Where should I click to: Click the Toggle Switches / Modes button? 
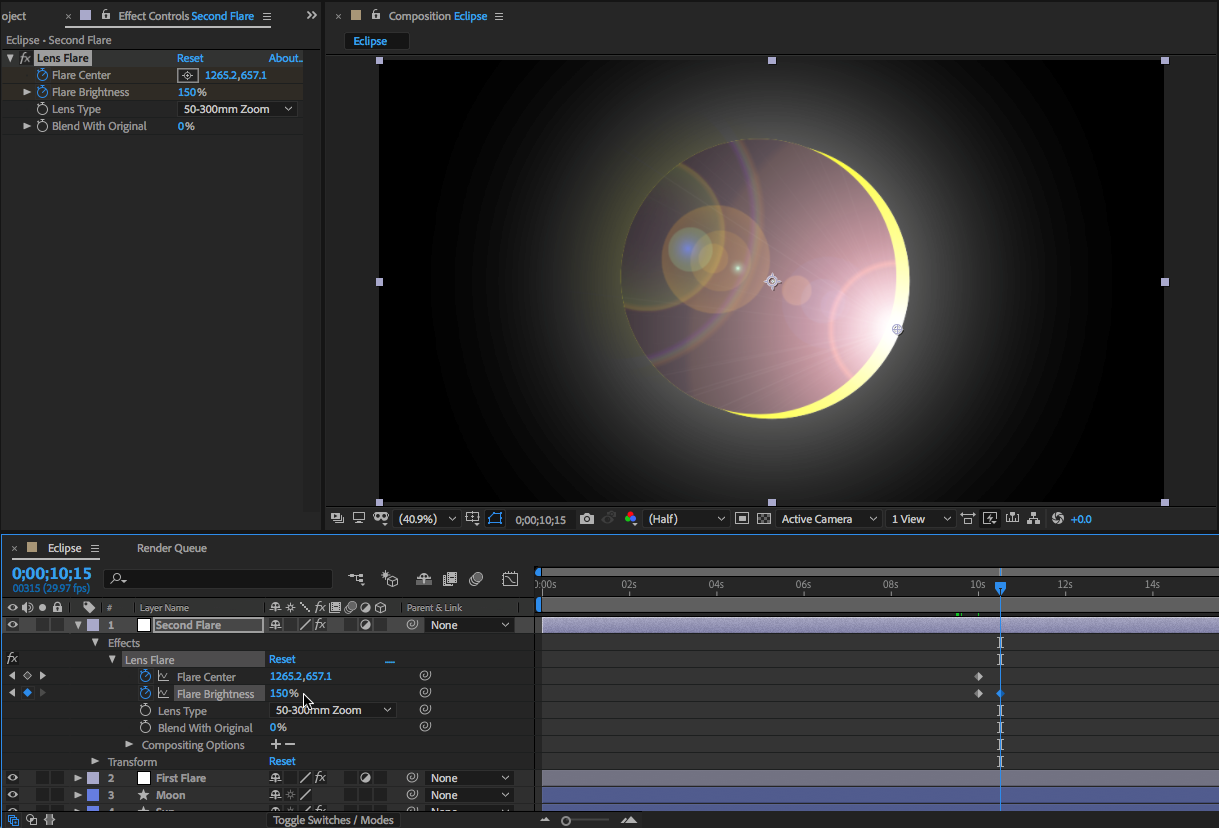click(333, 820)
